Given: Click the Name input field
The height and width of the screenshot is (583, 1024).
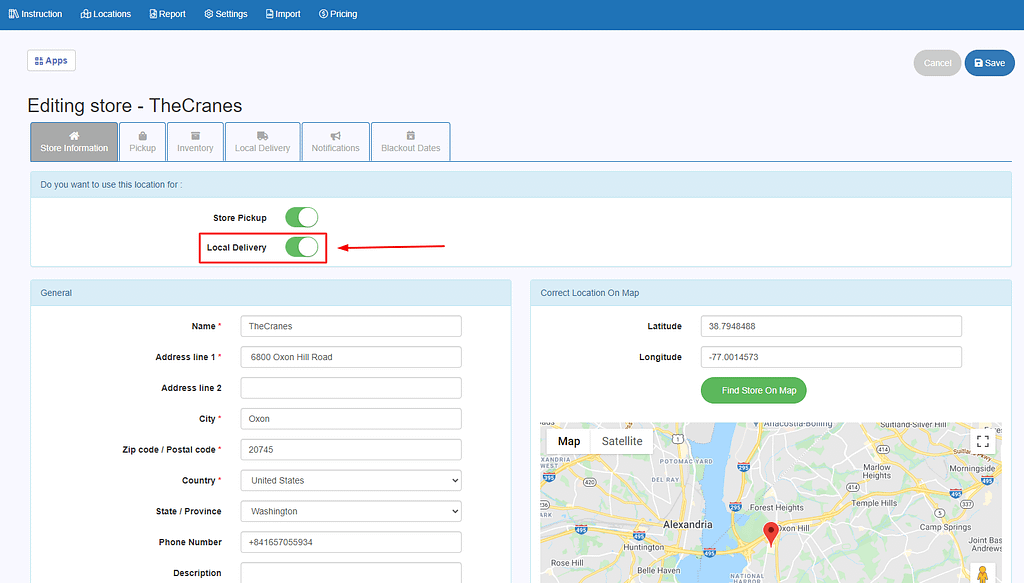Looking at the screenshot, I should coord(351,326).
